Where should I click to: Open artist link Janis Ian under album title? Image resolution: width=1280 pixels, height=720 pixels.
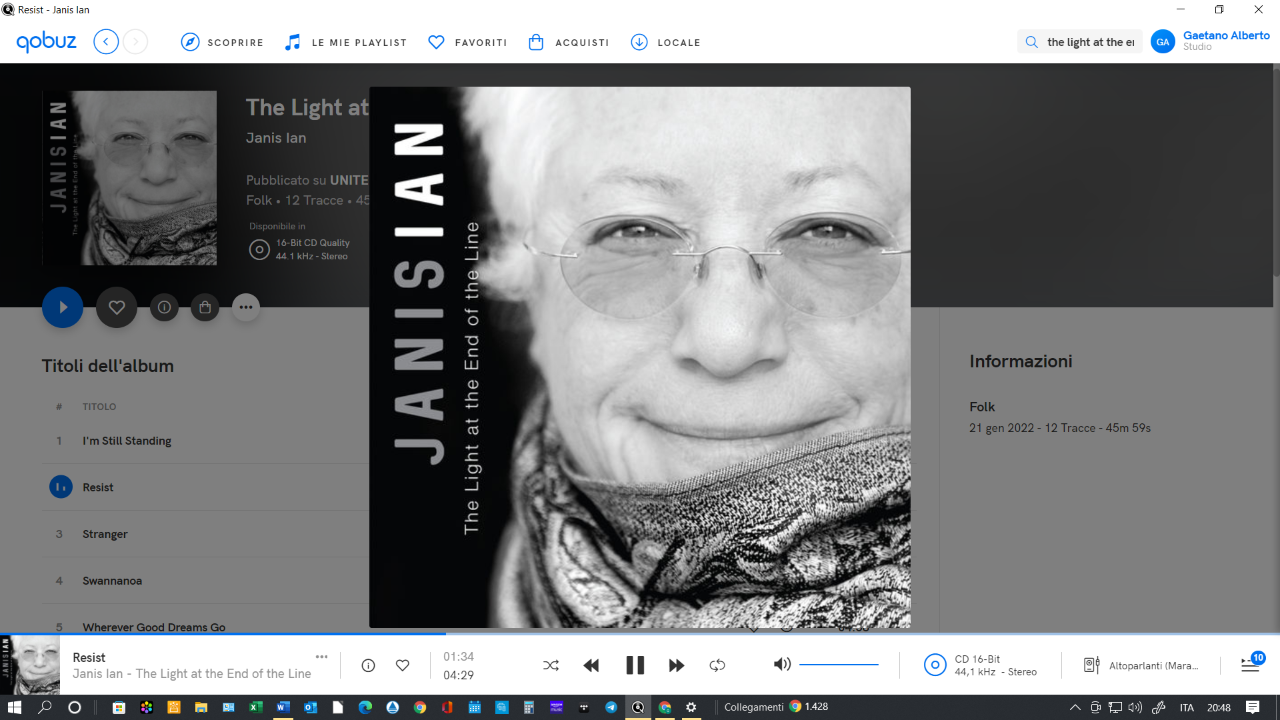click(x=276, y=138)
